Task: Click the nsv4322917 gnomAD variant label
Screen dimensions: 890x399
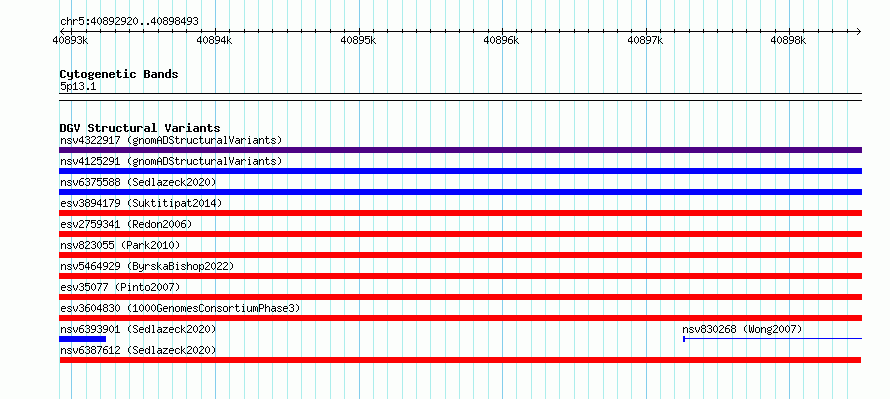Action: pos(171,140)
